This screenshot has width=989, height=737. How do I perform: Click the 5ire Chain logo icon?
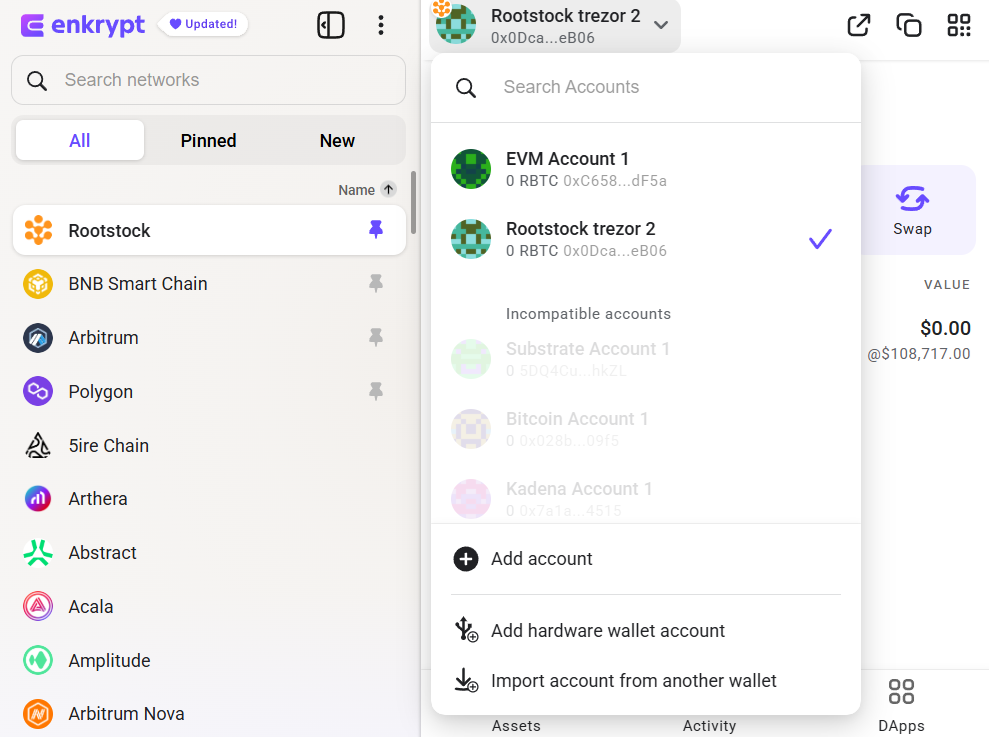click(38, 445)
